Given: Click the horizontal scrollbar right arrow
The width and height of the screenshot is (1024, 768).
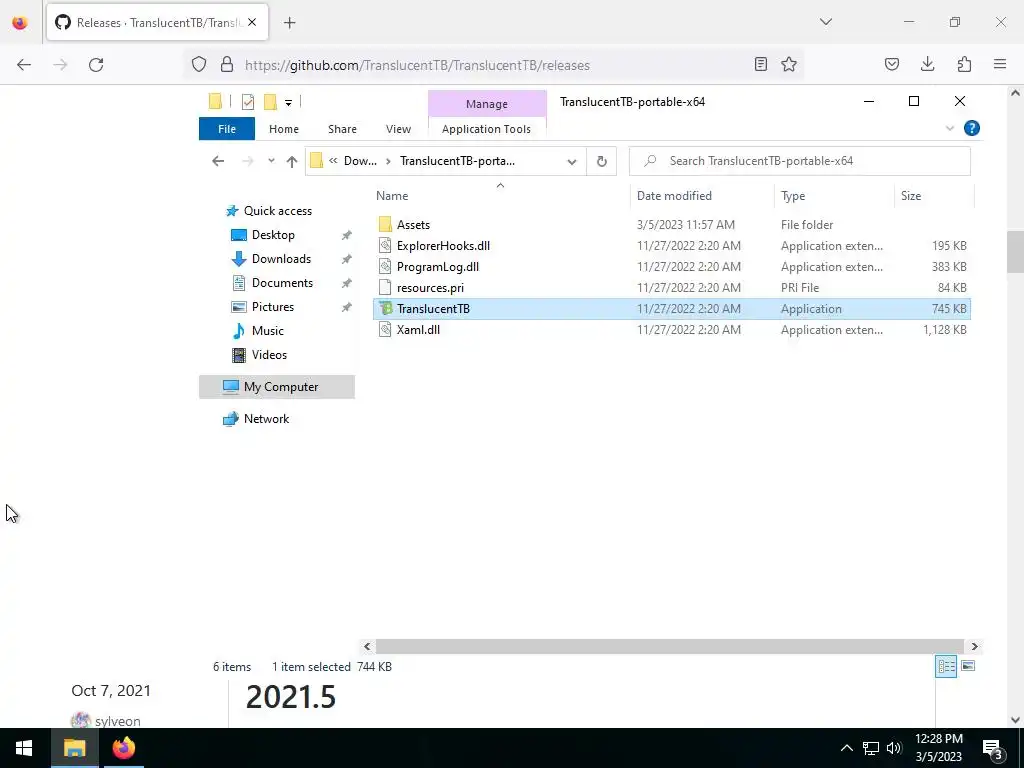Looking at the screenshot, I should (x=974, y=647).
